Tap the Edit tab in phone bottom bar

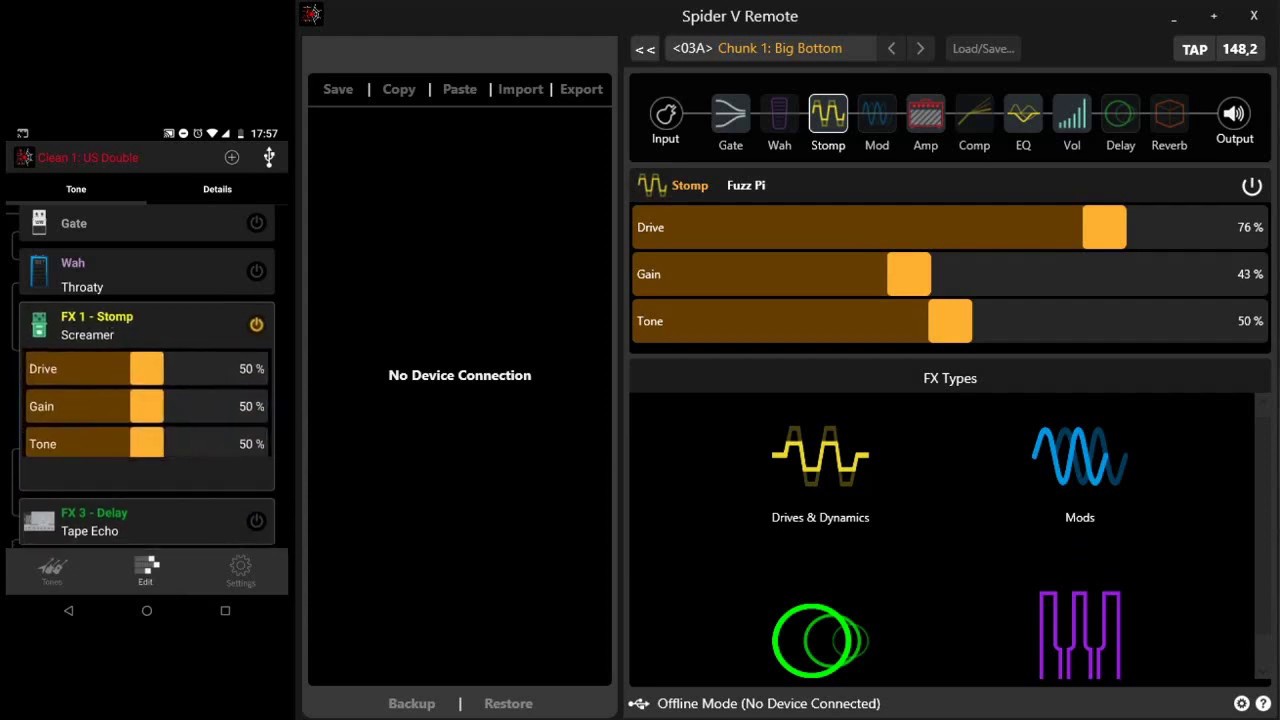[x=146, y=572]
